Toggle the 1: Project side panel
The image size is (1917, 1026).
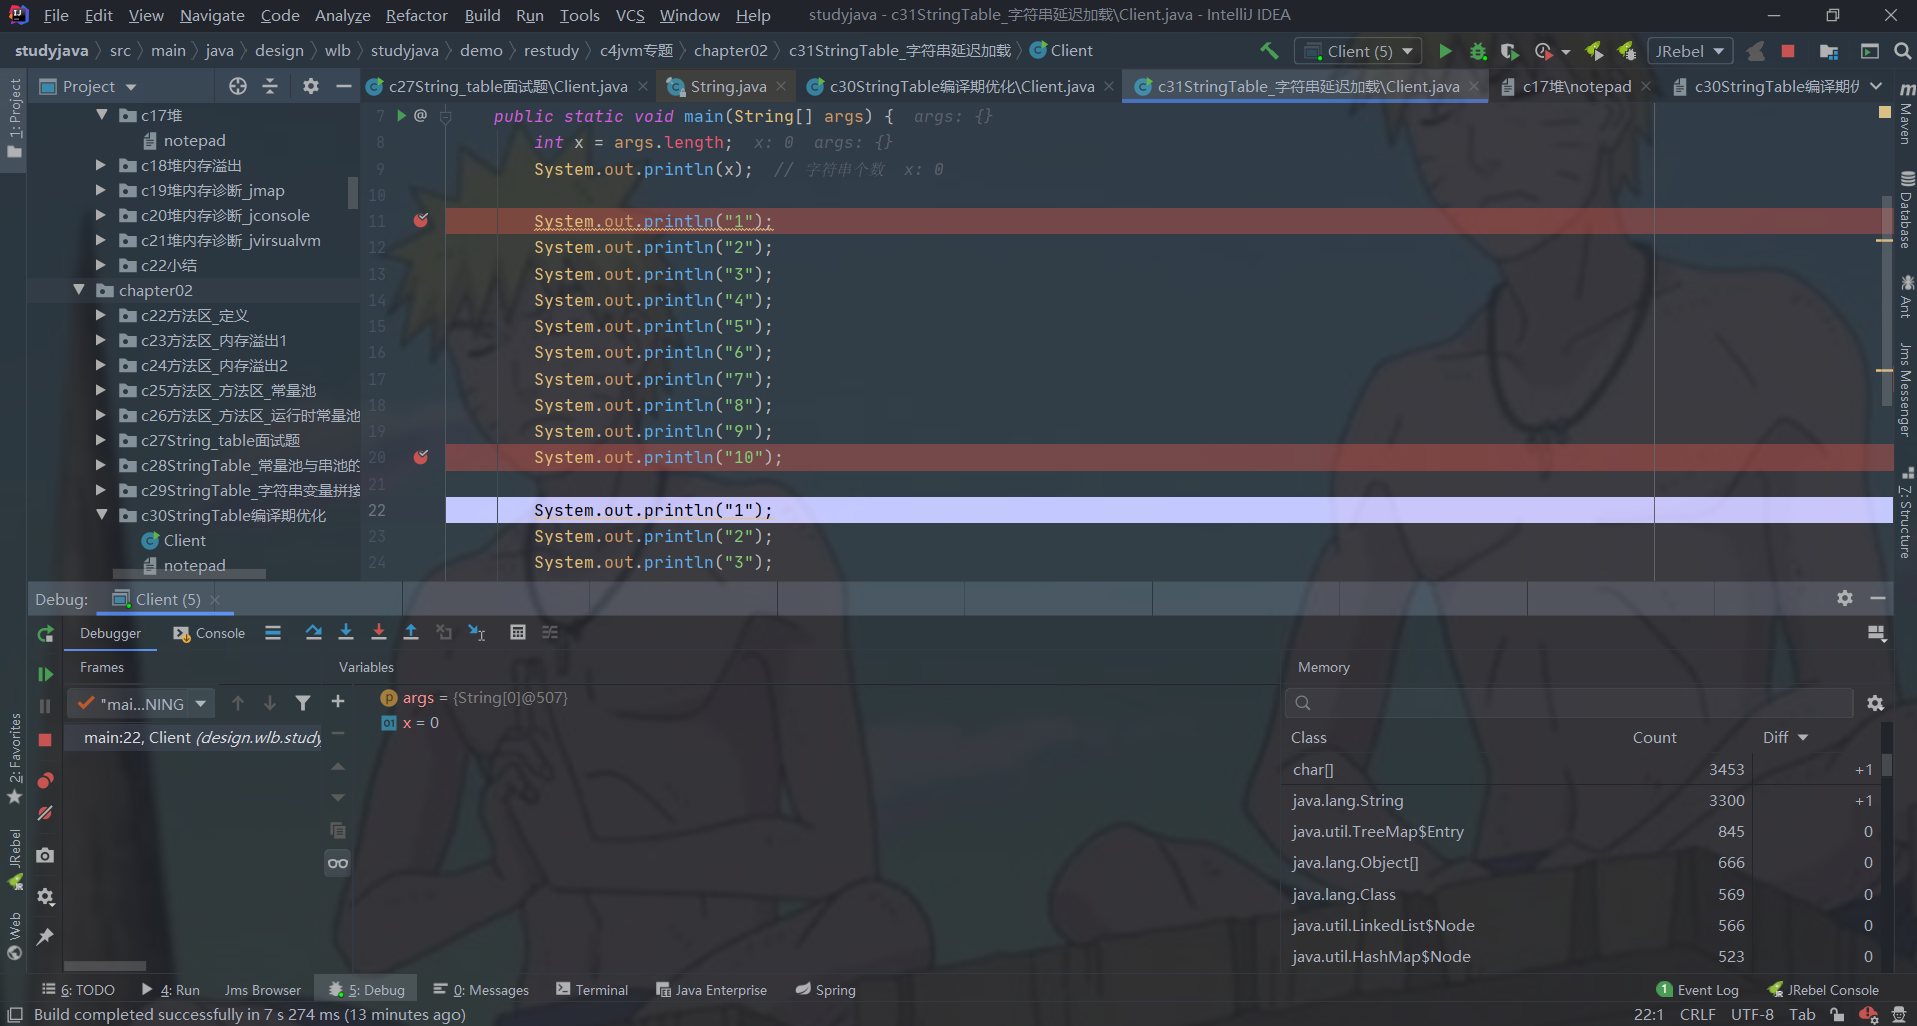pos(14,118)
